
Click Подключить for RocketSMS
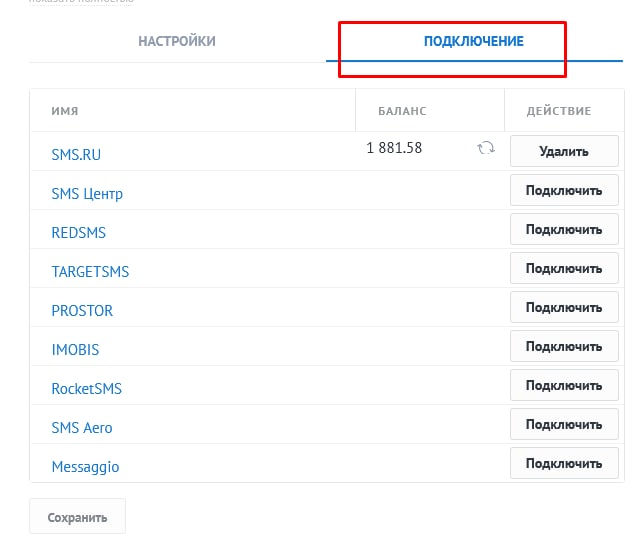[x=564, y=385]
